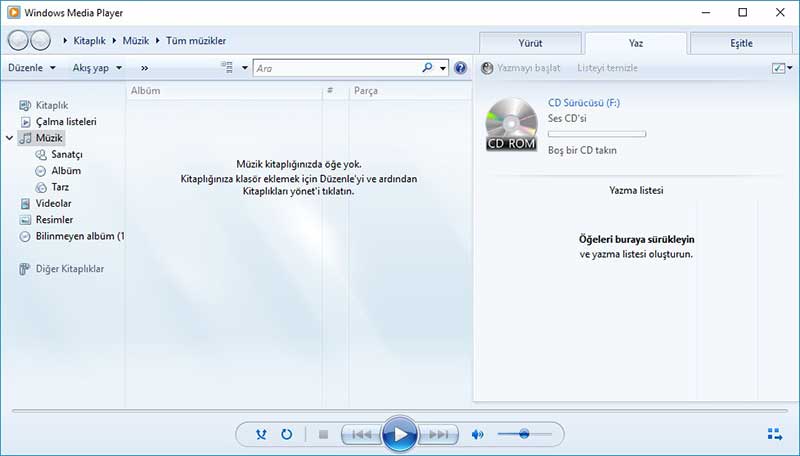The height and width of the screenshot is (456, 800).
Task: Adjust the volume slider
Action: point(520,434)
